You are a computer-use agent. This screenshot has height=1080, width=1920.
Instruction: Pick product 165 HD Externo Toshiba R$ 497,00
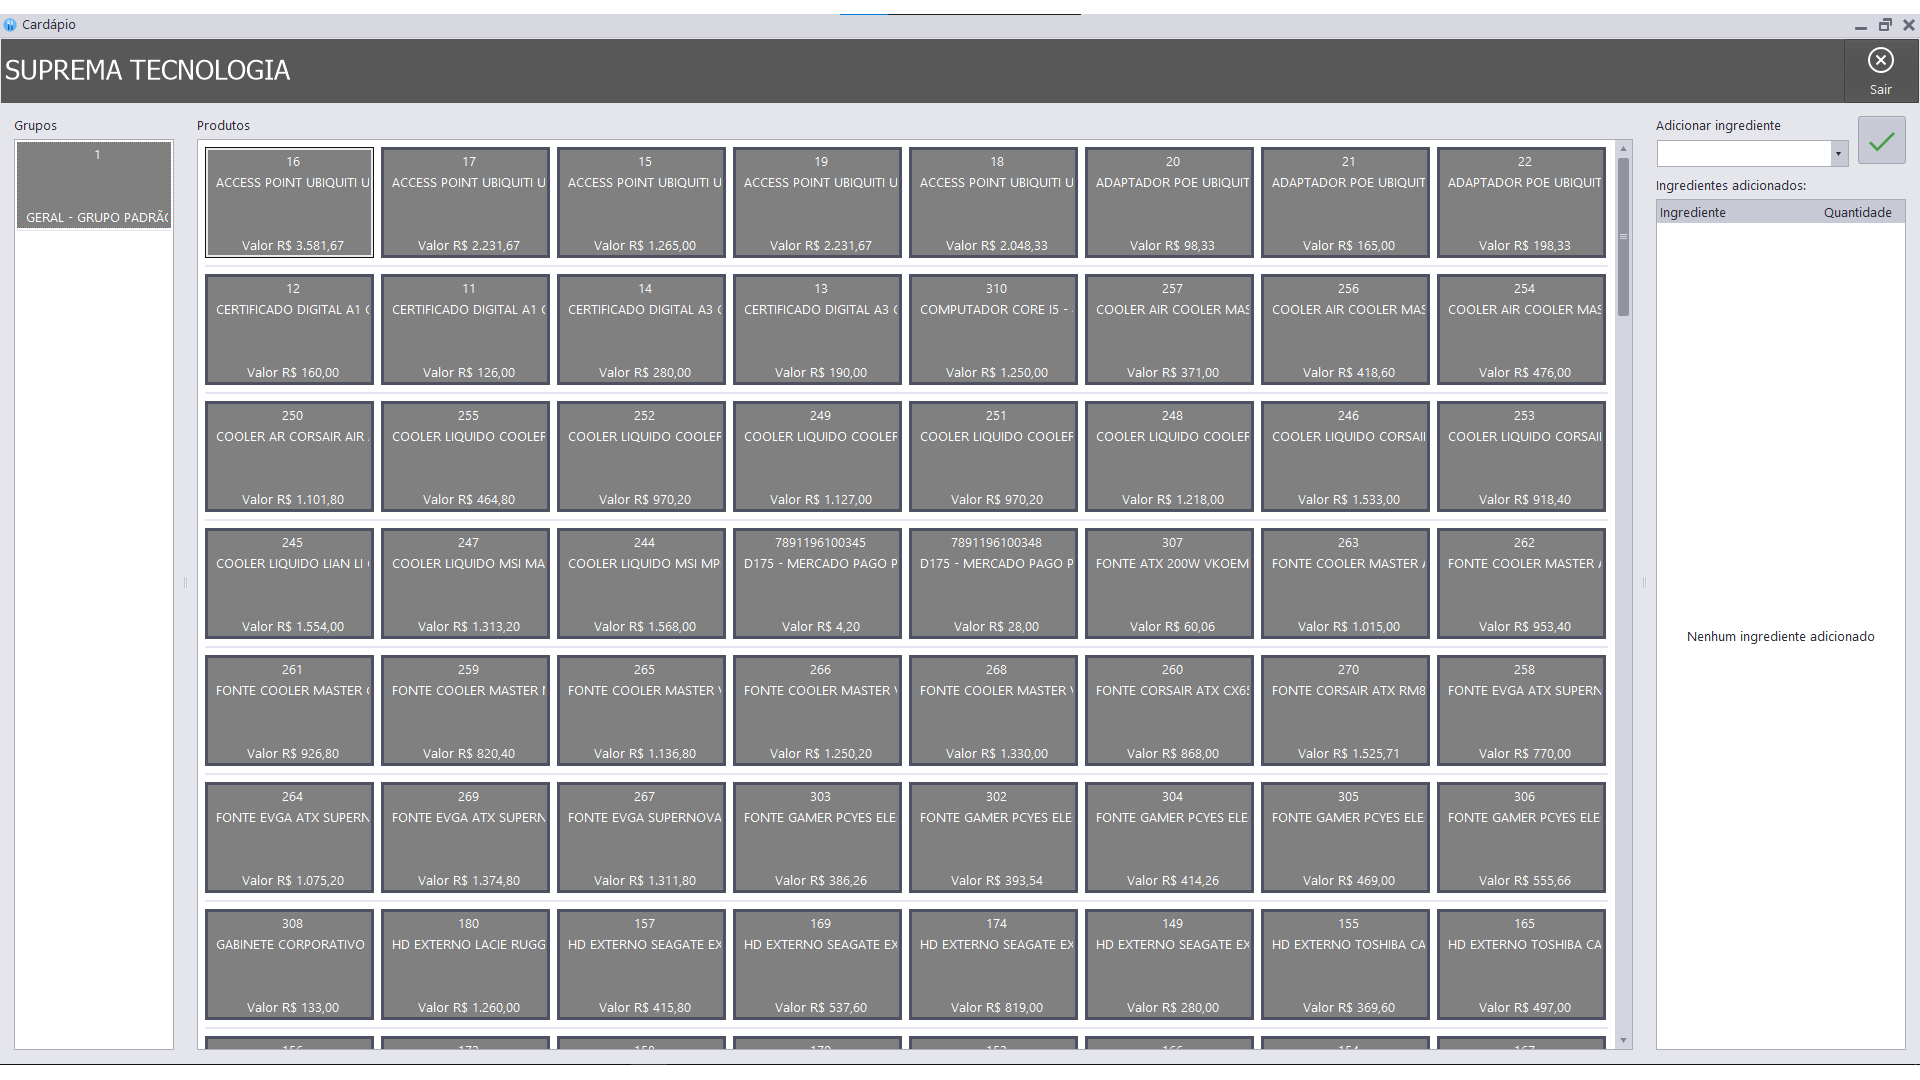point(1521,965)
